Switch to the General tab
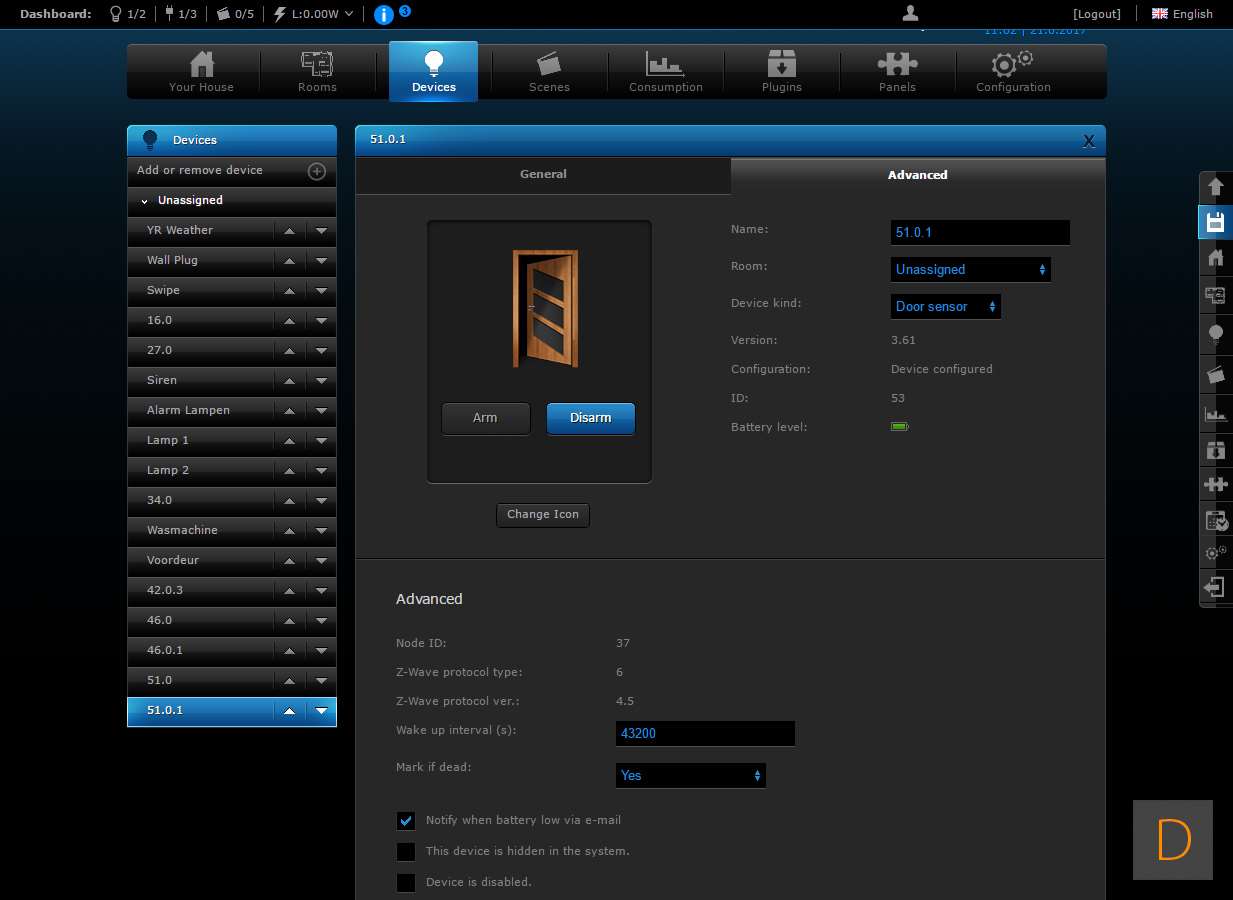1233x900 pixels. point(543,175)
